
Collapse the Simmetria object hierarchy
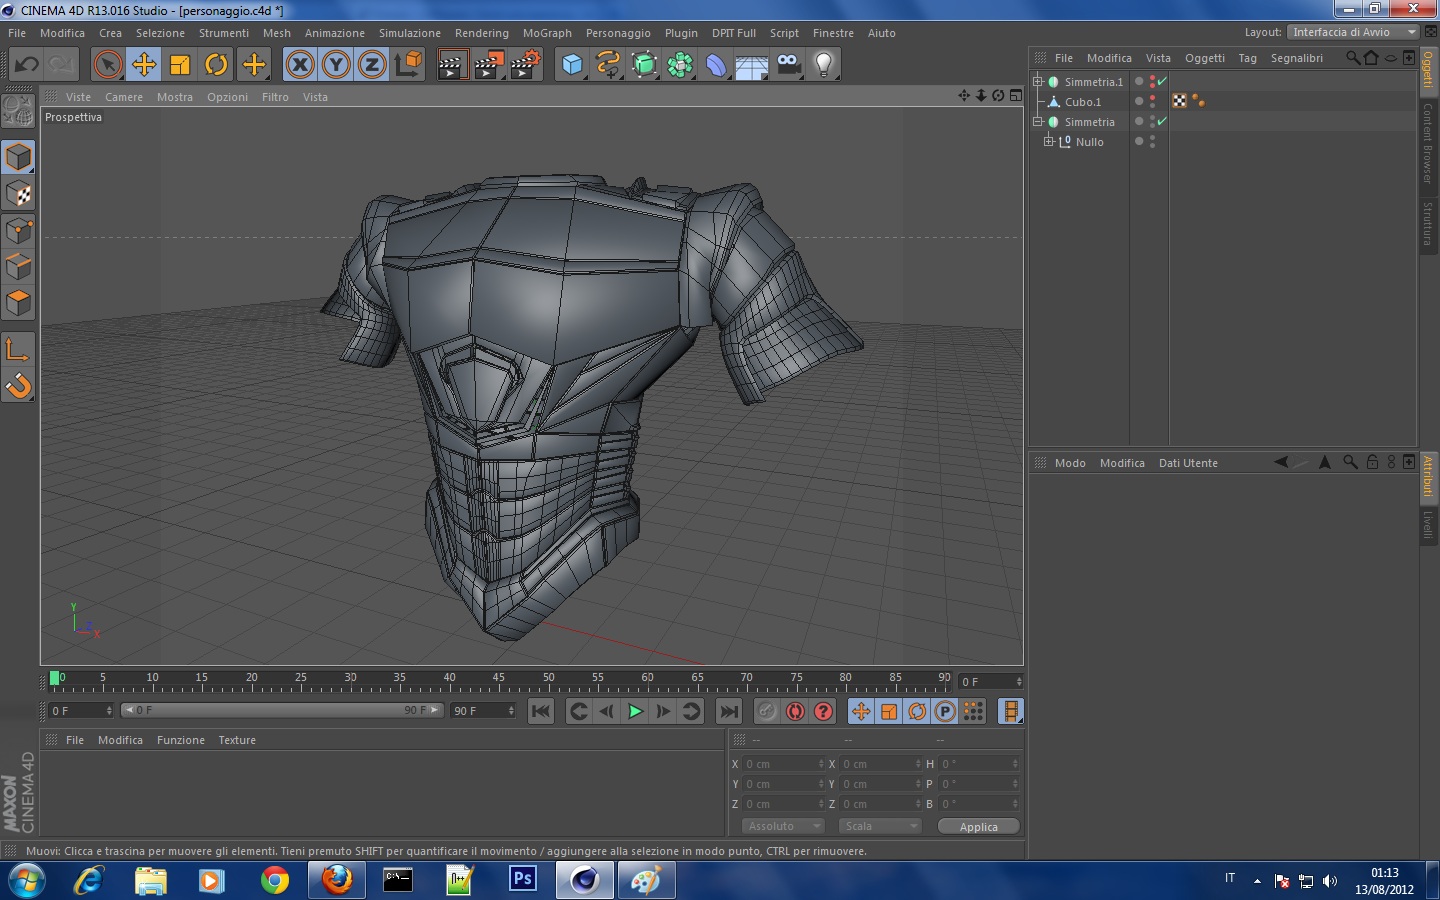point(1038,122)
